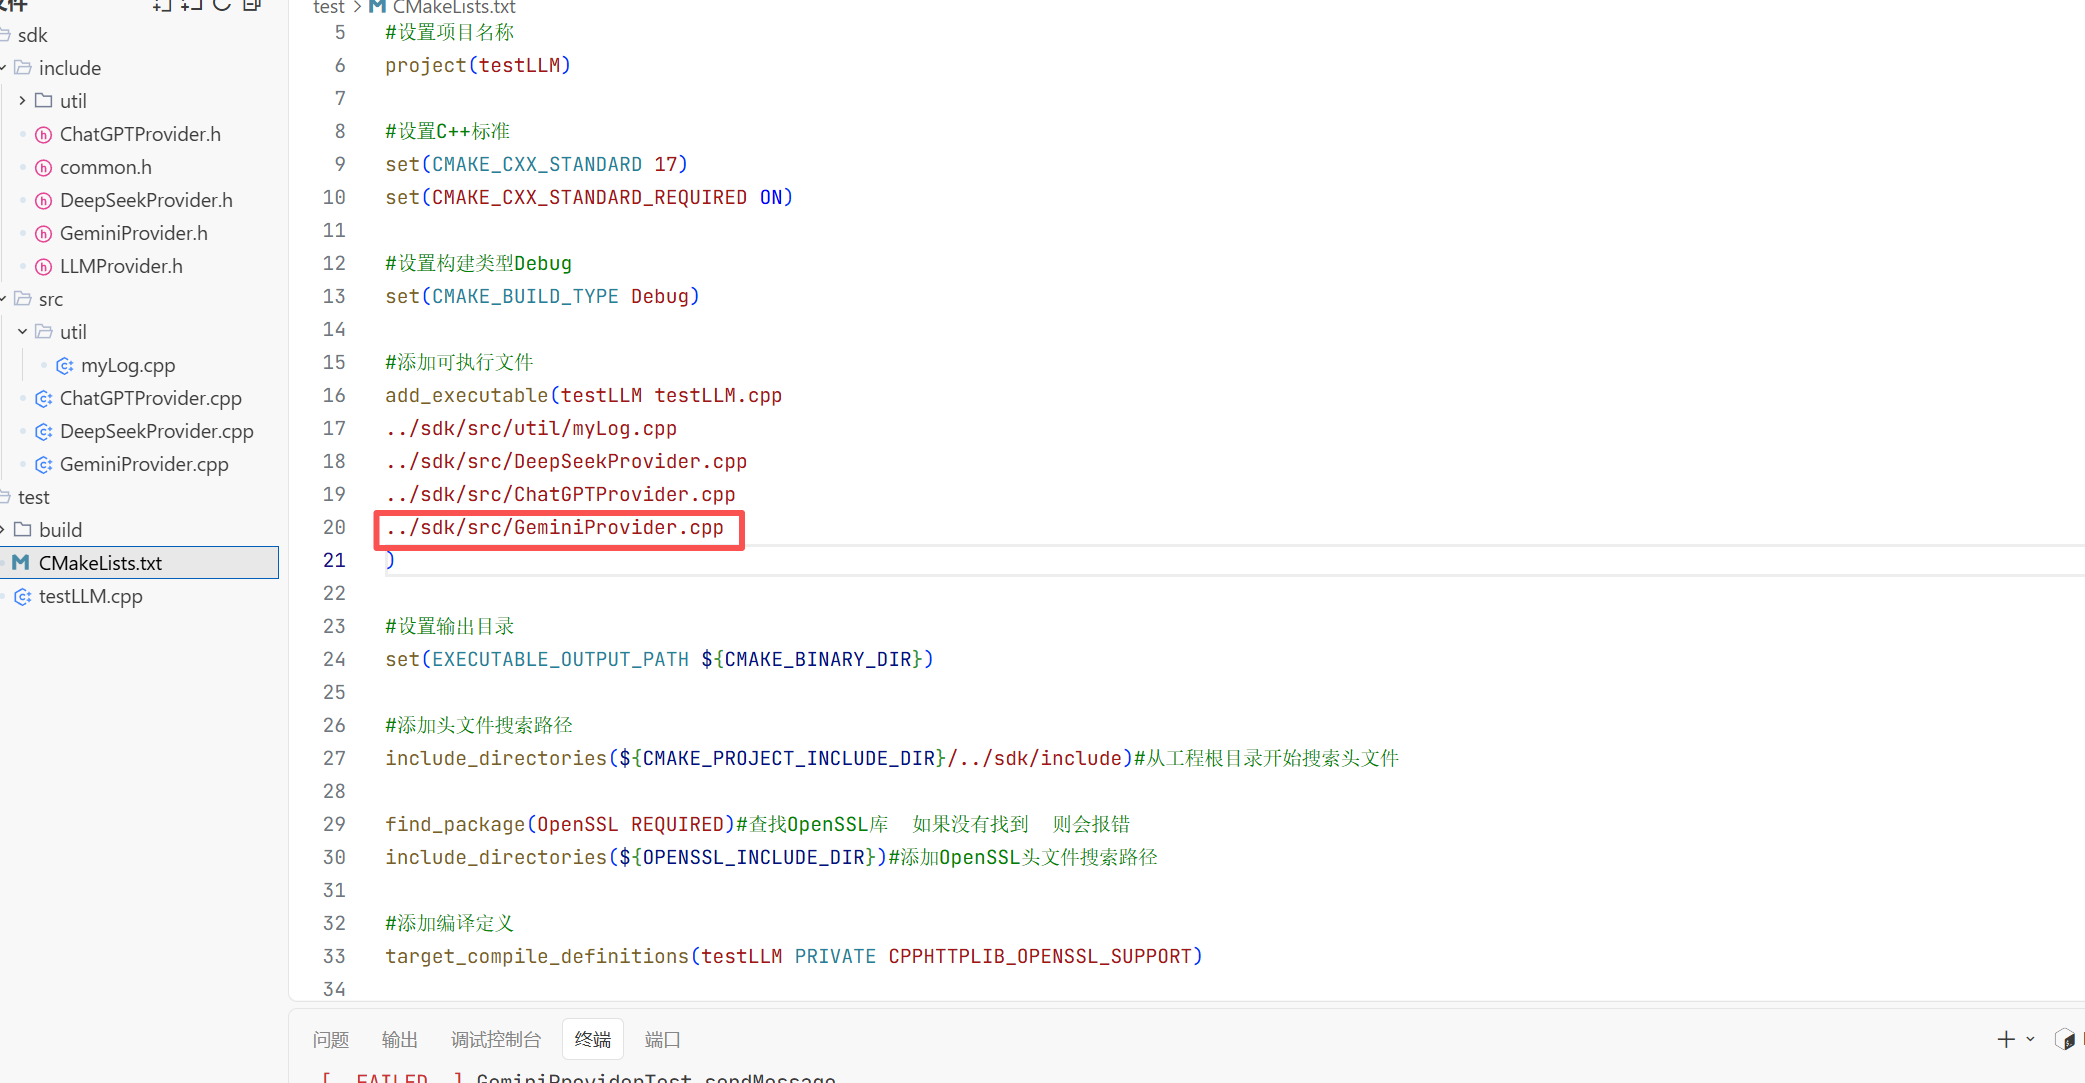
Task: Click the CMakeLists.txt breadcrumb item
Action: pos(453,8)
